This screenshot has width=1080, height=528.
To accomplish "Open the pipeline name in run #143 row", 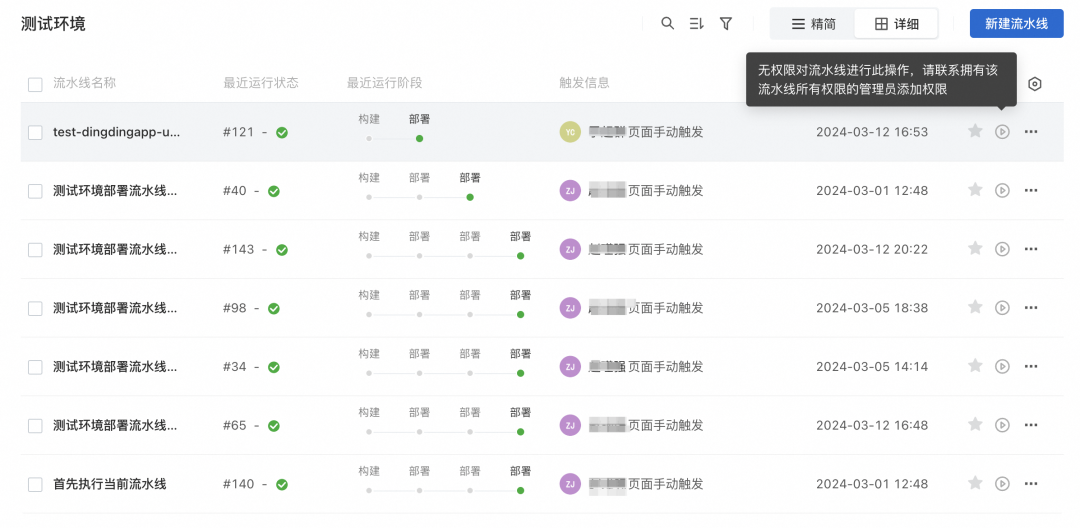I will point(115,249).
